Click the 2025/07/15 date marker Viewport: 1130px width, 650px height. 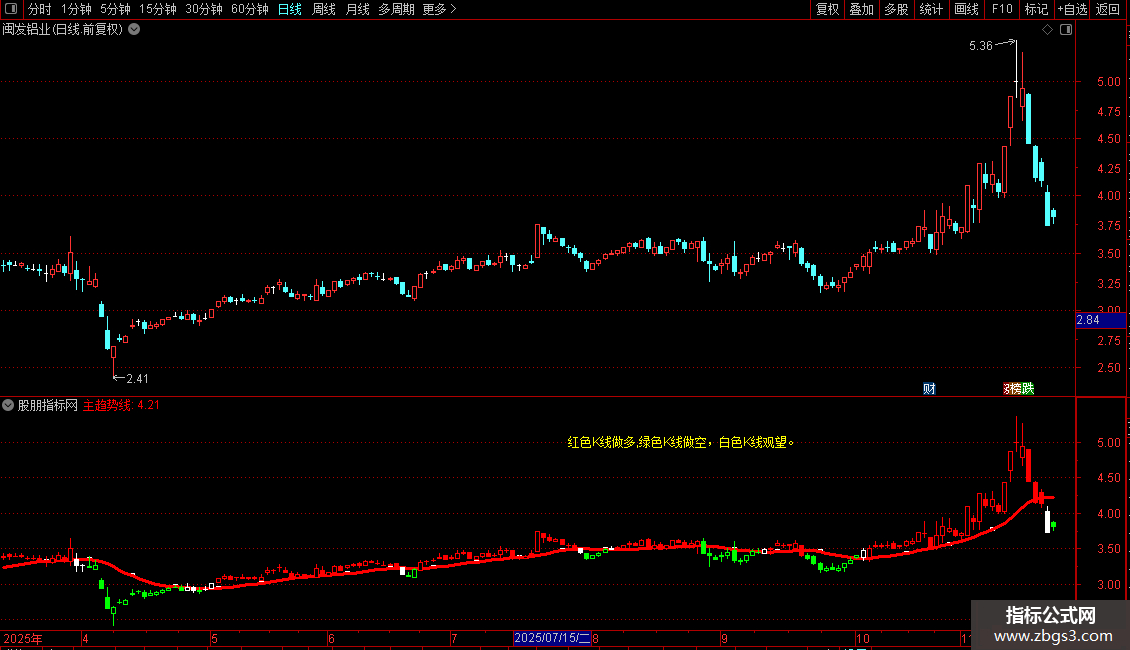[x=552, y=638]
